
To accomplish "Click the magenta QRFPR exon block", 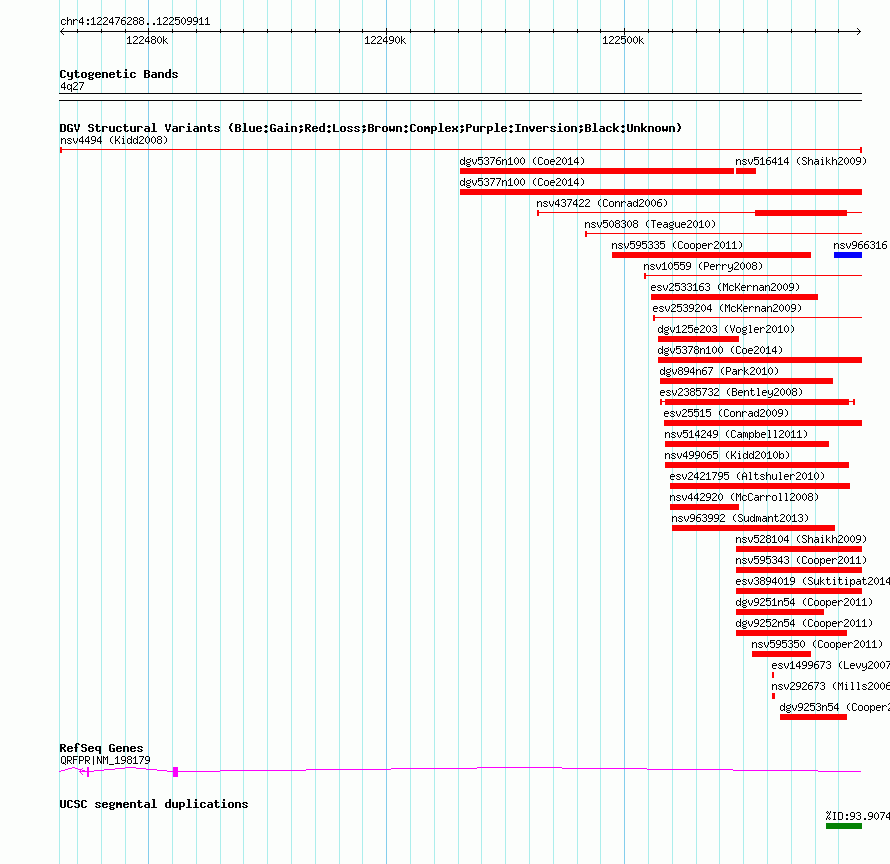I will click(175, 772).
